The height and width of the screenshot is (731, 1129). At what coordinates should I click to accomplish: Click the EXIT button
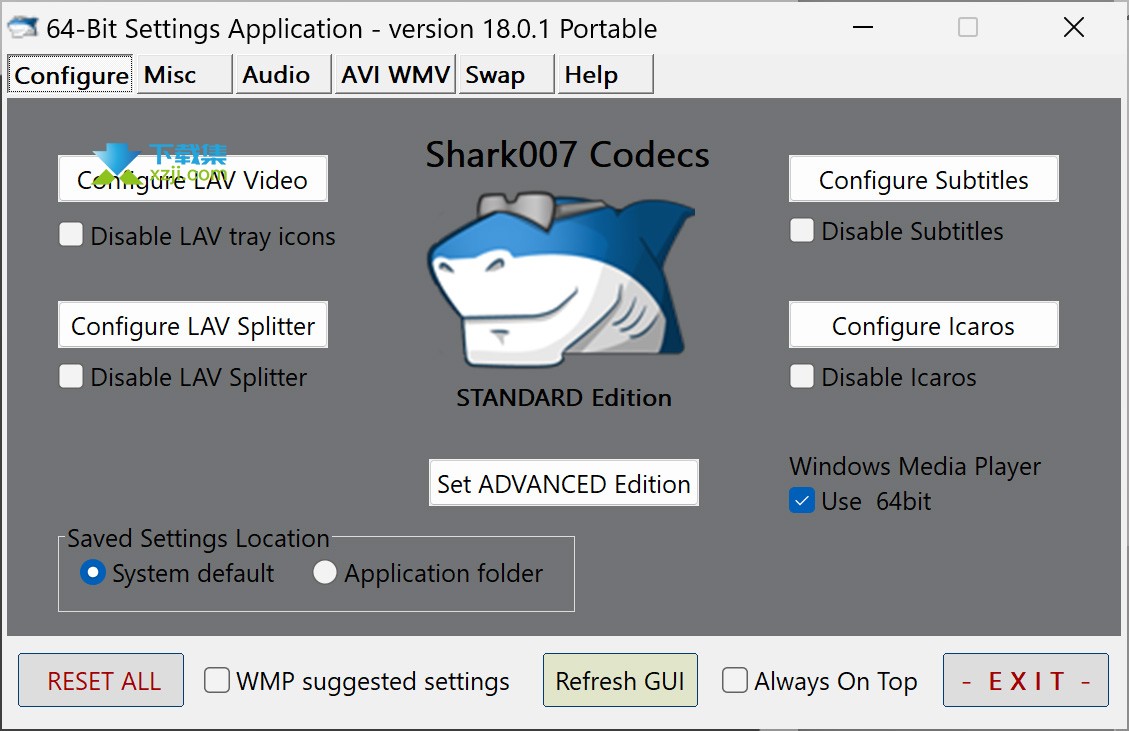1025,681
